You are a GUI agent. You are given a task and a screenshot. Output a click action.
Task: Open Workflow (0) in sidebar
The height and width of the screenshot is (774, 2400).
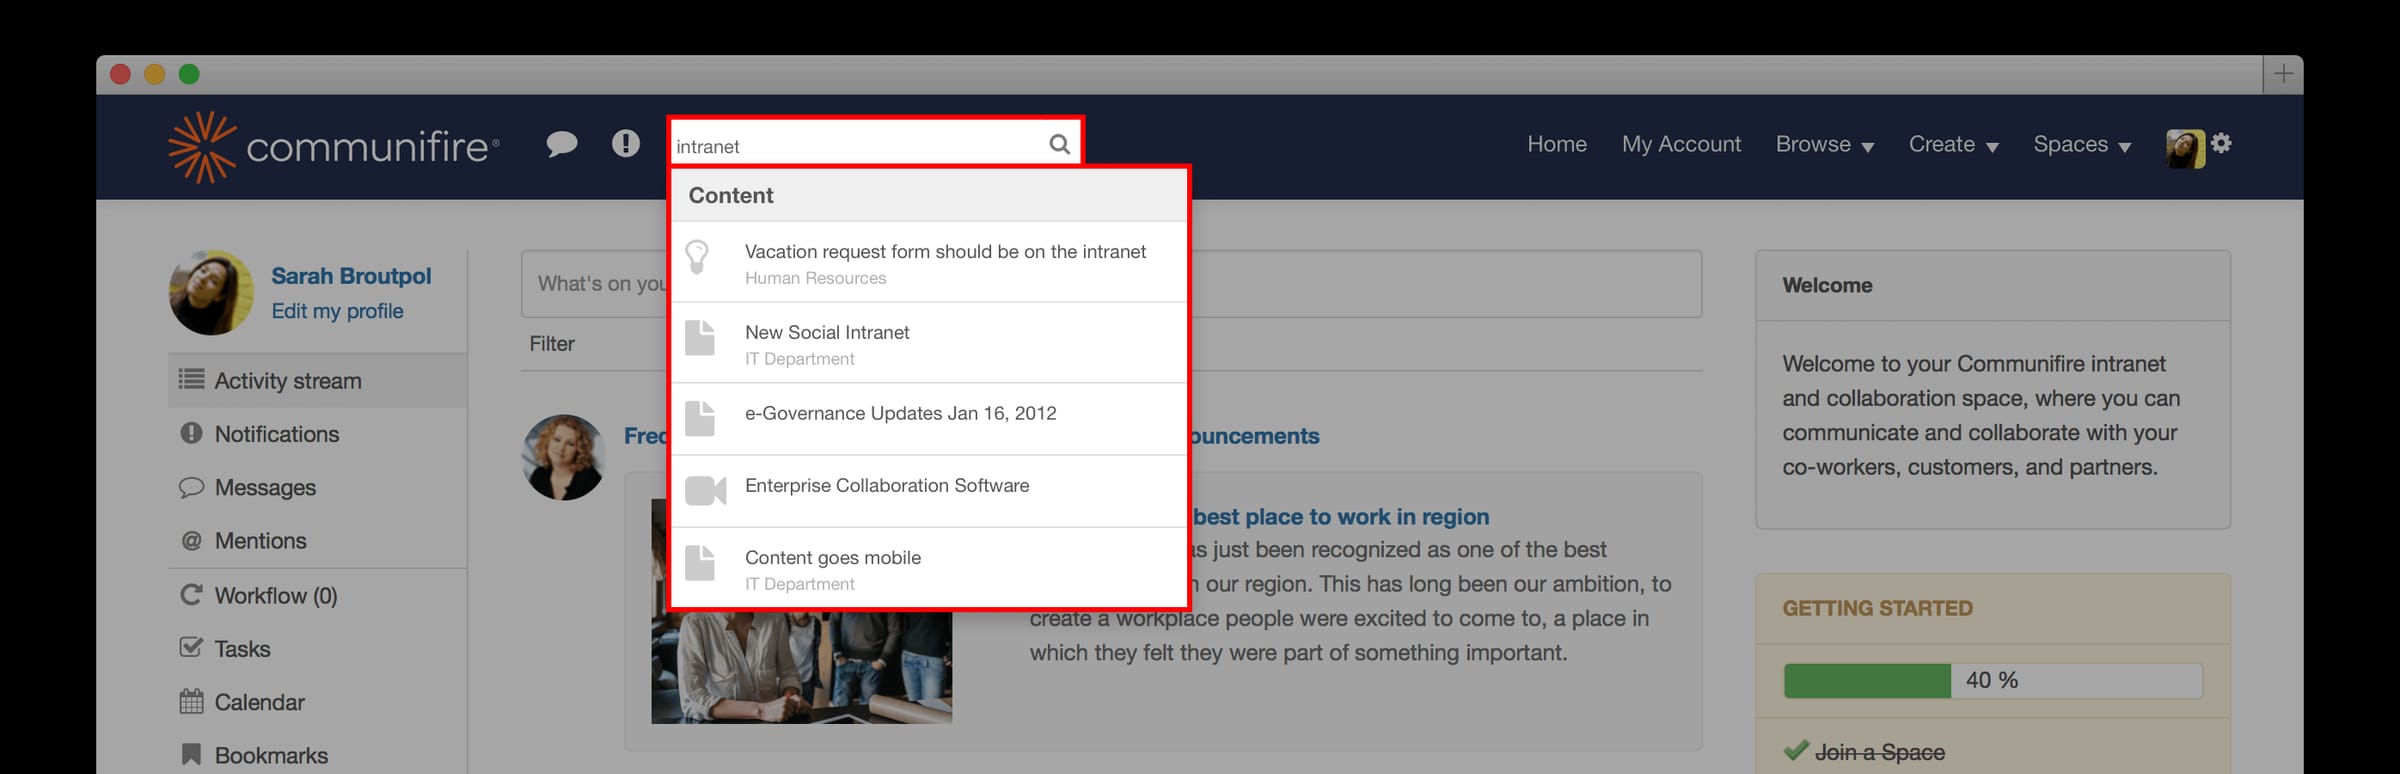click(317, 595)
